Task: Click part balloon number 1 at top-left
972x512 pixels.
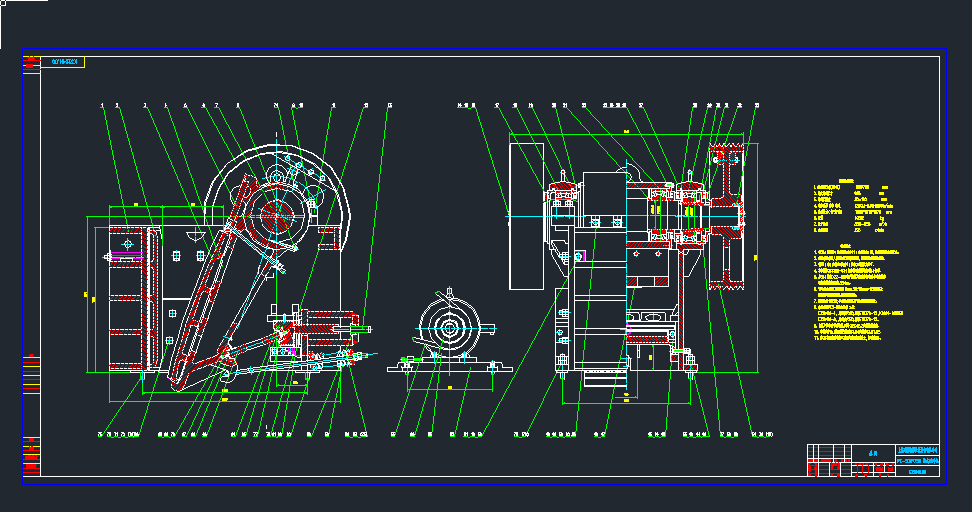Action: (102, 104)
